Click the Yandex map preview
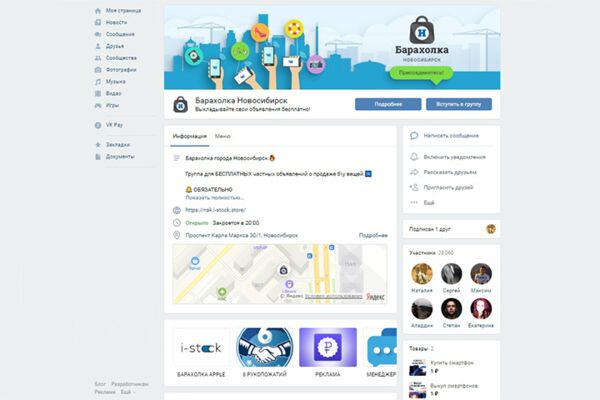This screenshot has height=400, width=600. pyautogui.click(x=280, y=274)
